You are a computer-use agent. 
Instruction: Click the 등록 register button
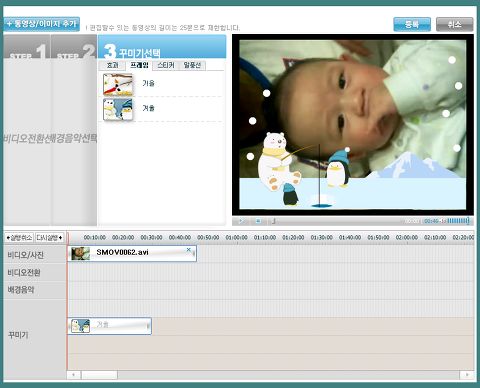(x=412, y=24)
